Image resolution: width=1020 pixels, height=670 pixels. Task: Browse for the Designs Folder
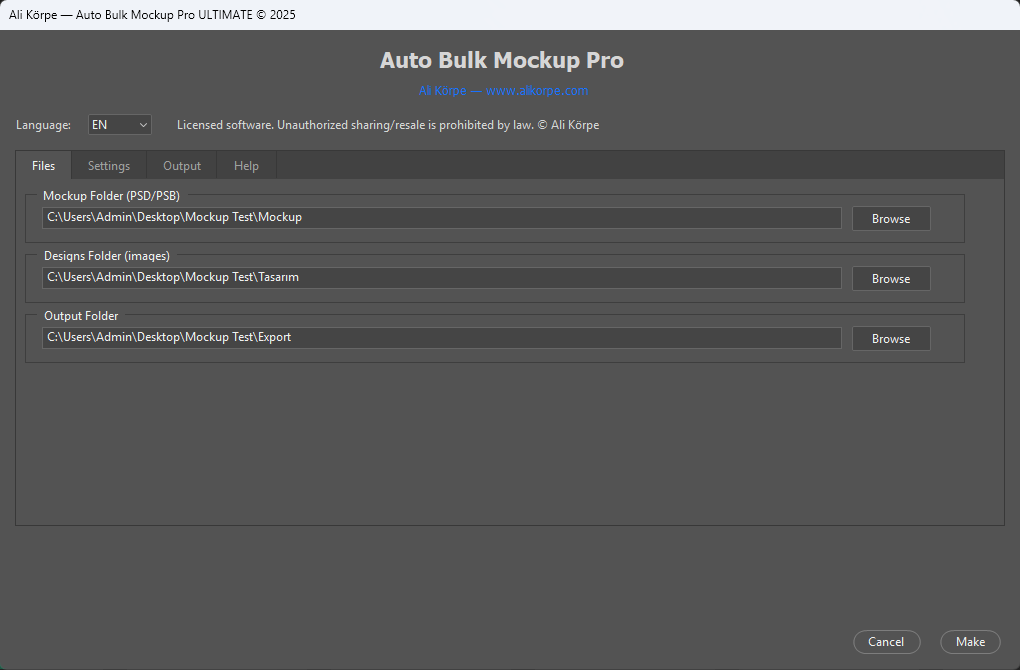point(890,278)
